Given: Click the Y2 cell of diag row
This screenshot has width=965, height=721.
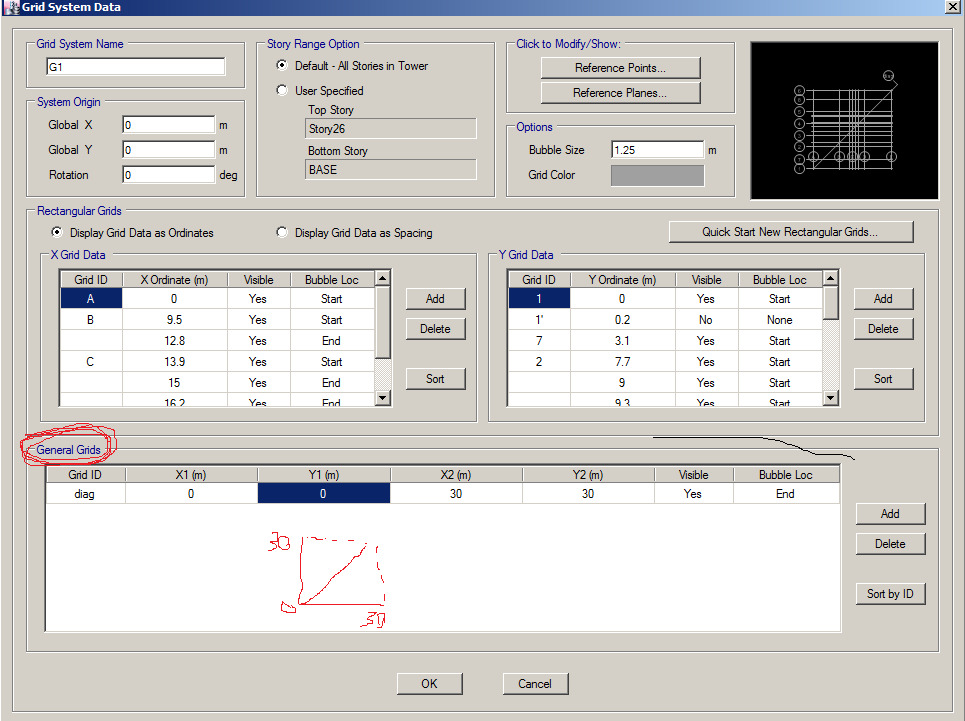Looking at the screenshot, I should [588, 494].
